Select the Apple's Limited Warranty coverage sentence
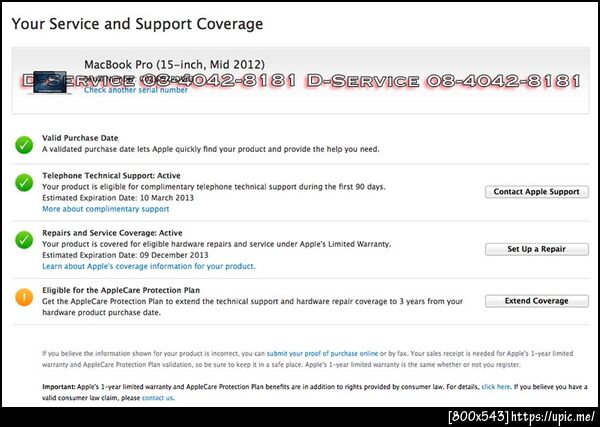The image size is (600, 427). 217,244
